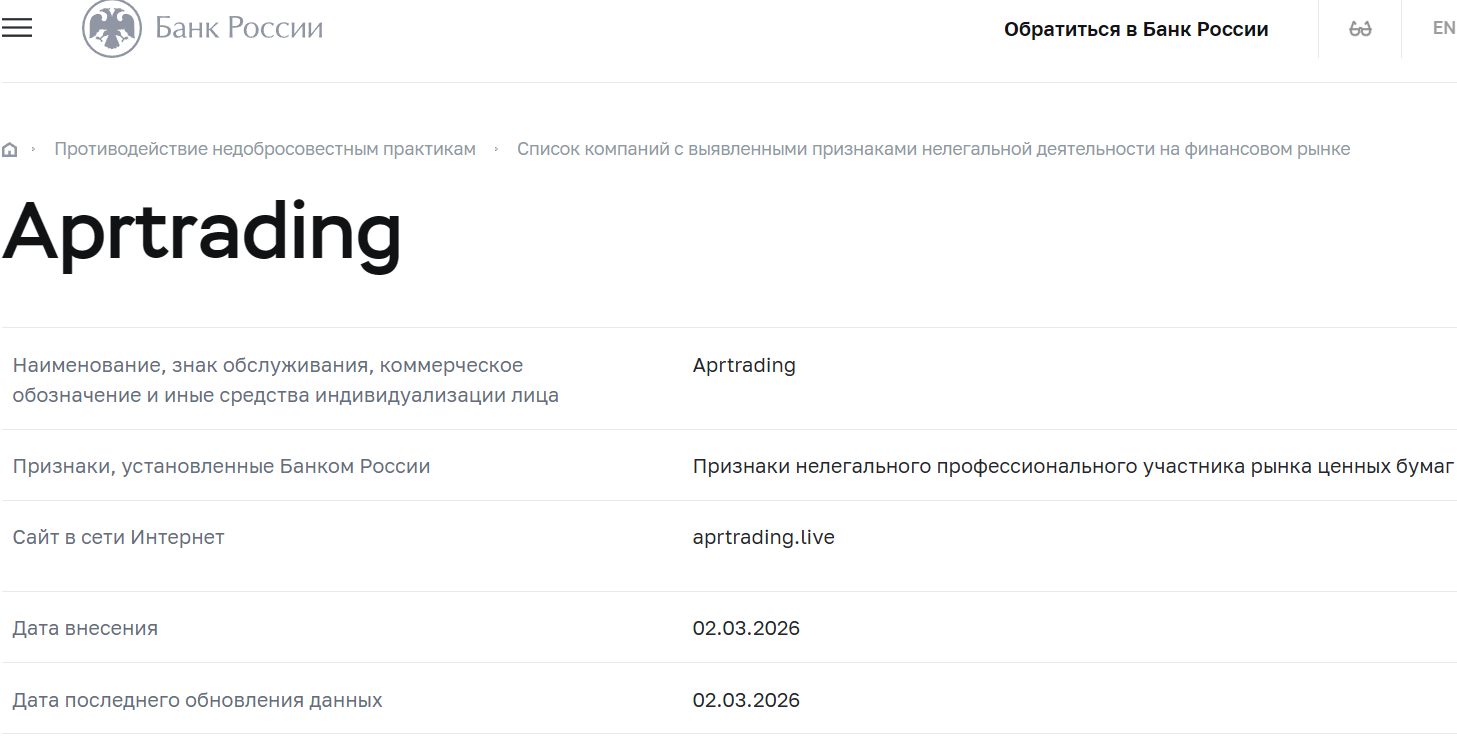
Task: Open the Обратиться в Банк России contact link
Action: [x=1135, y=29]
